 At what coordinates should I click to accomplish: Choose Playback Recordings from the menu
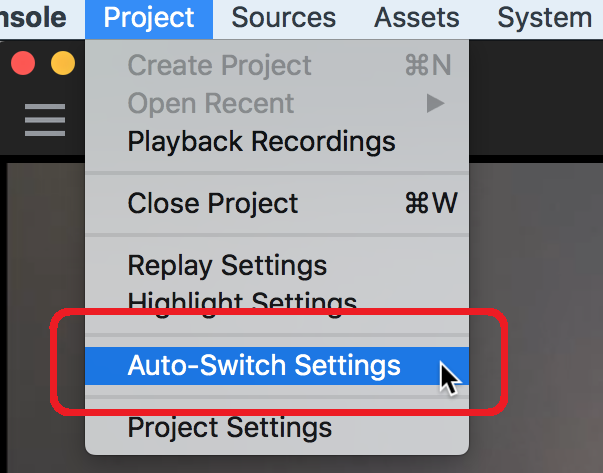[x=277, y=142]
